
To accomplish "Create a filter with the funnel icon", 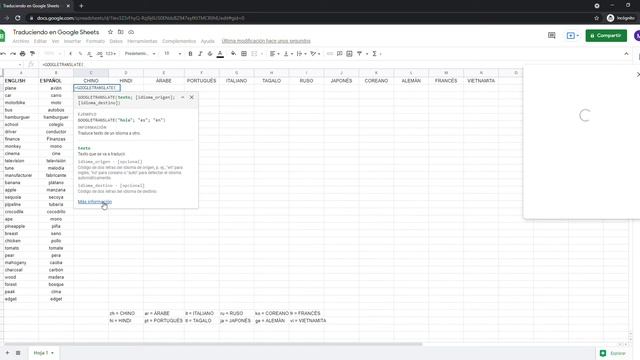I will pyautogui.click(x=360, y=54).
